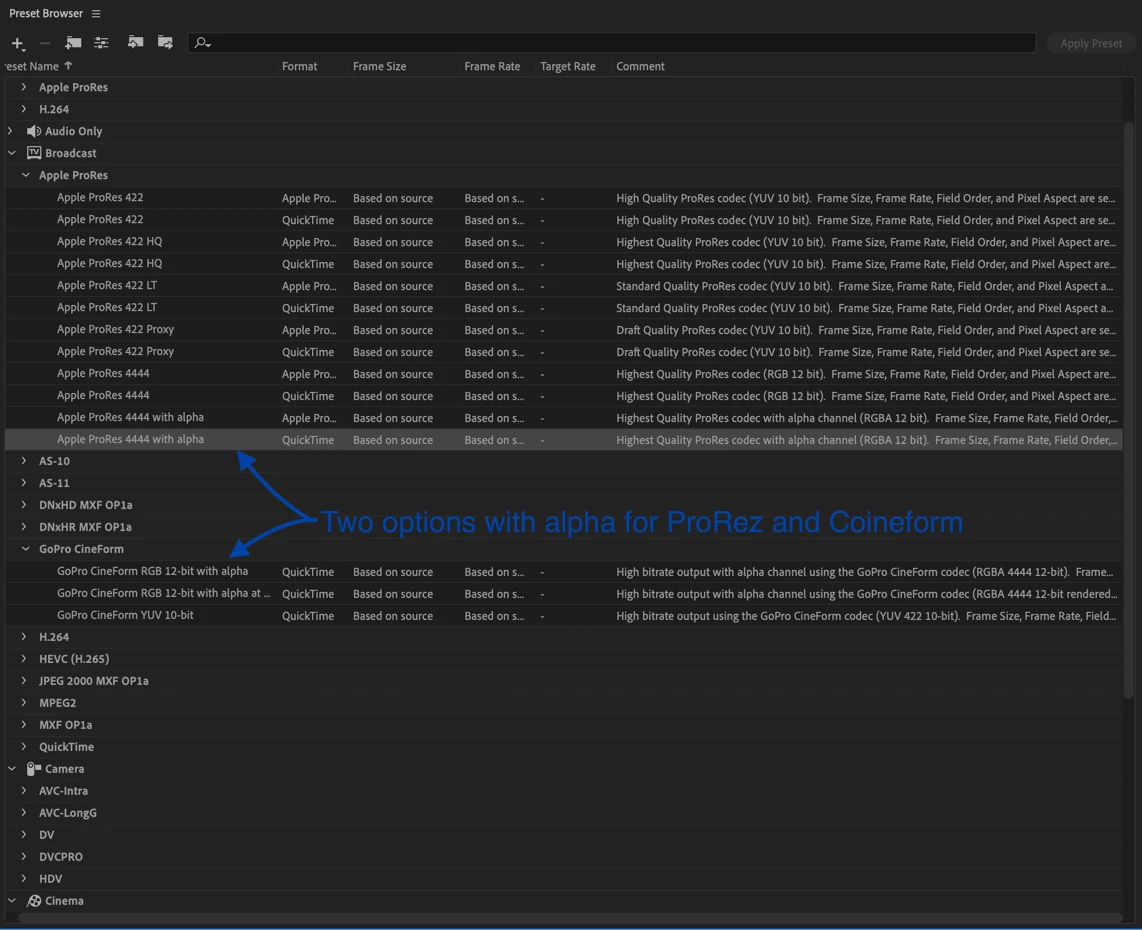Select the Cinema category label
Viewport: 1142px width, 930px height.
pyautogui.click(x=64, y=901)
